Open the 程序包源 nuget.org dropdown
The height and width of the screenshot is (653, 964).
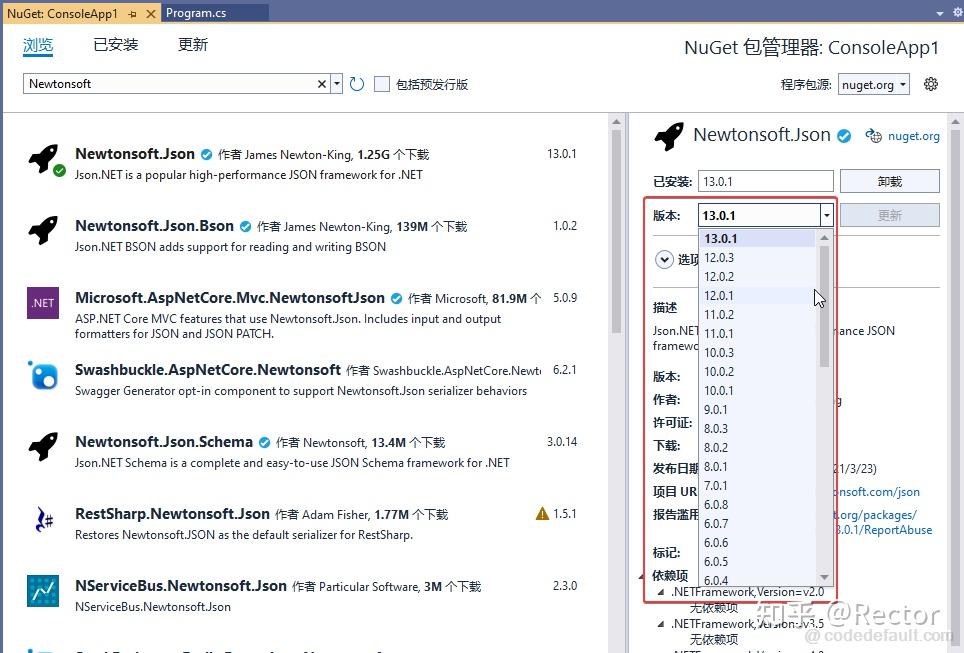click(x=874, y=84)
